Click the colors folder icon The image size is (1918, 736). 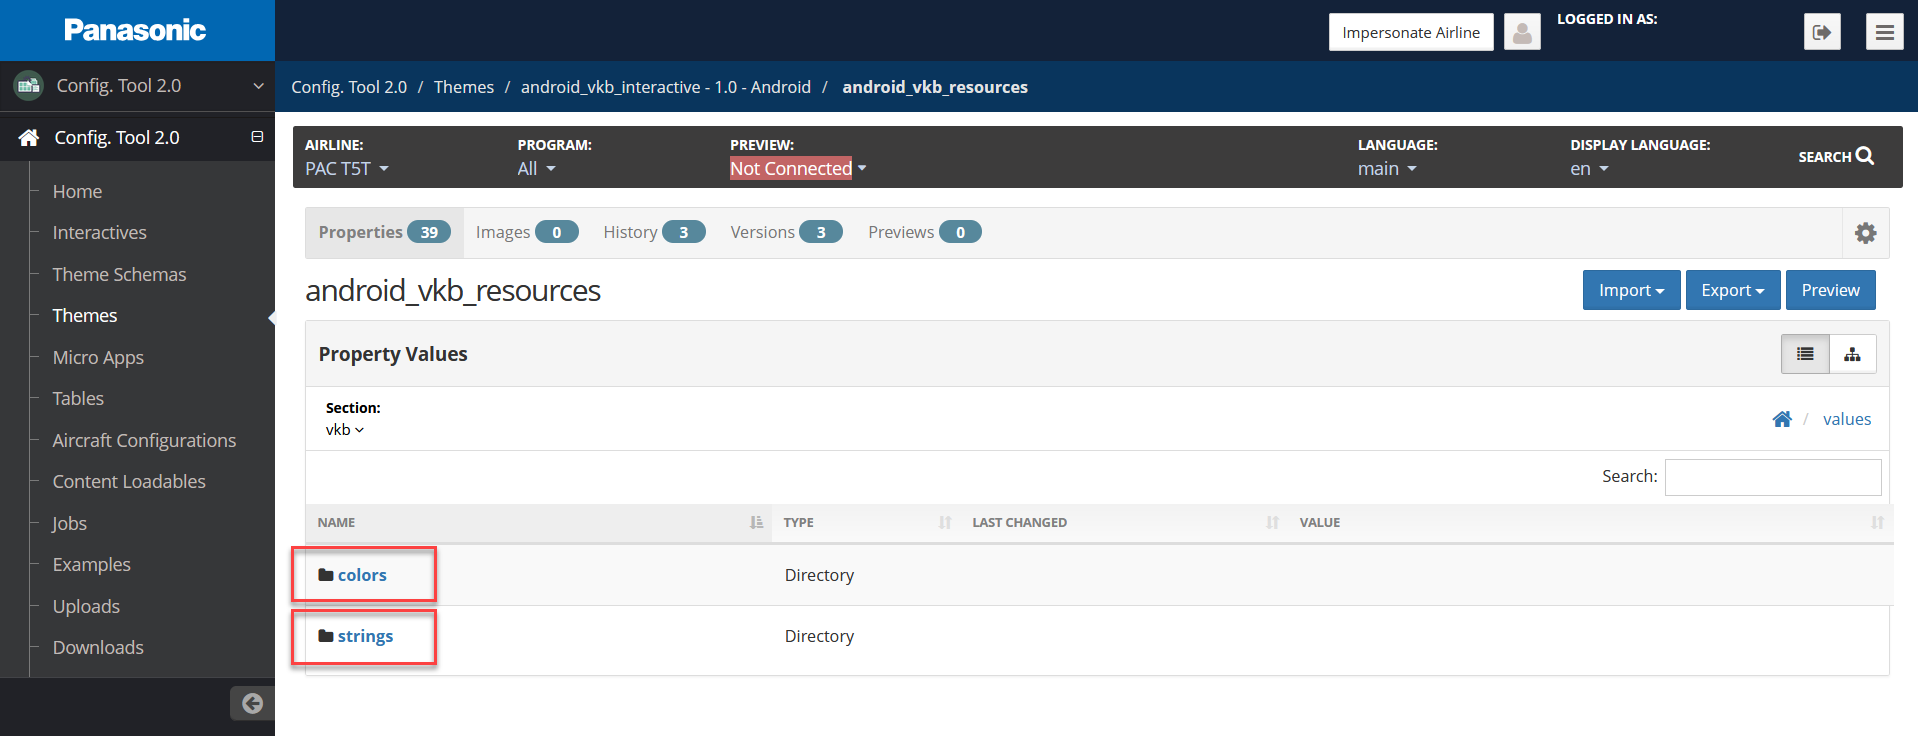(326, 575)
